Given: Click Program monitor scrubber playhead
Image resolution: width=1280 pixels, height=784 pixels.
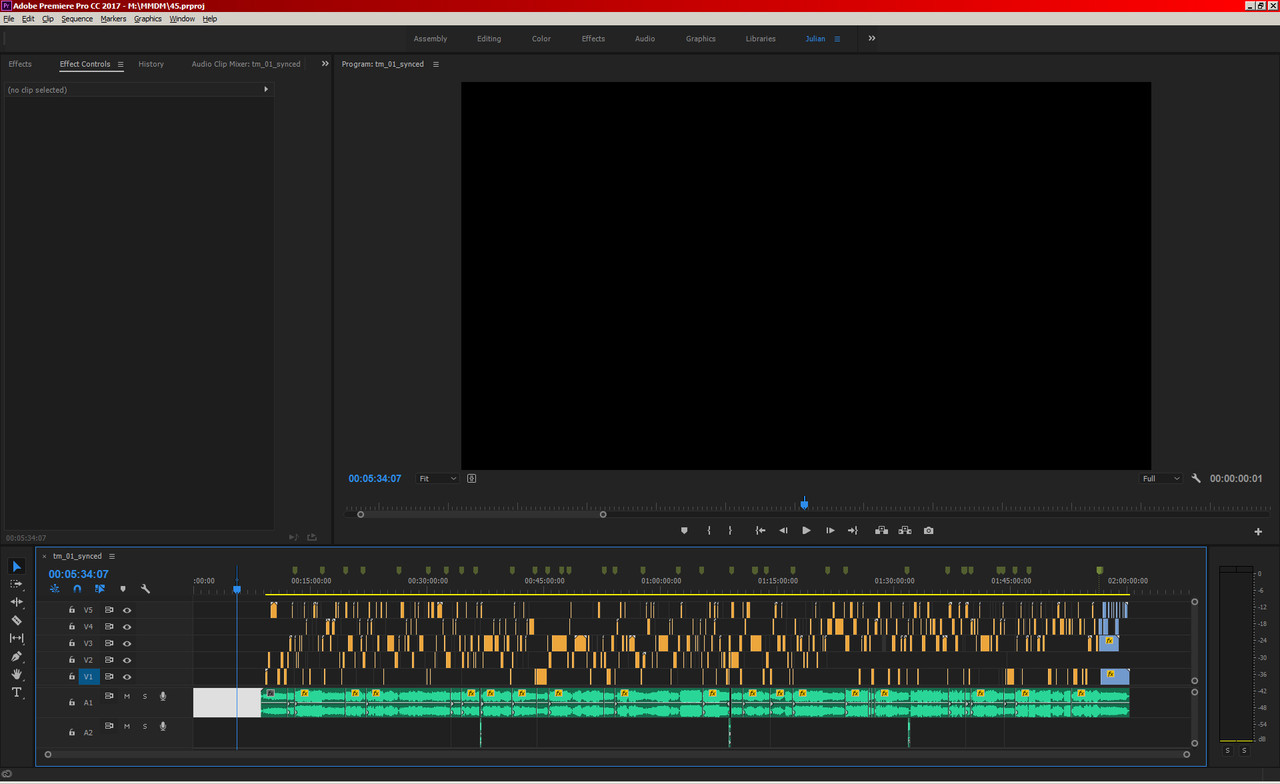Looking at the screenshot, I should coord(804,504).
